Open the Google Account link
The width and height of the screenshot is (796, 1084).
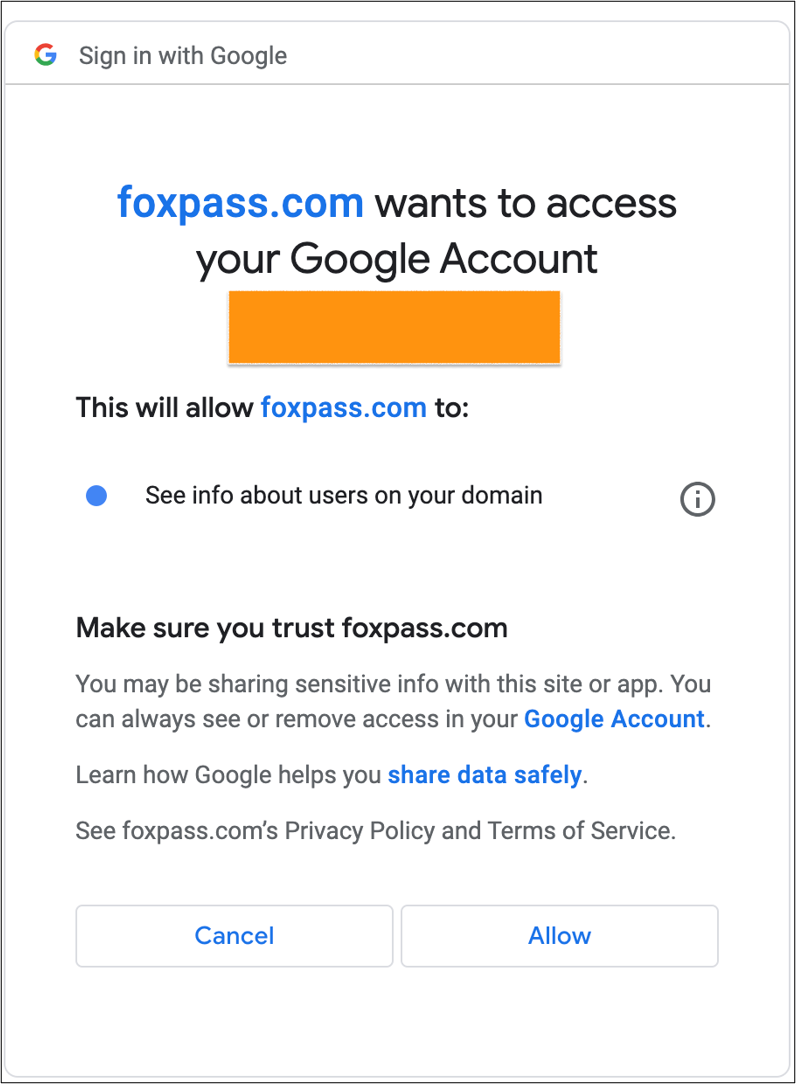pos(614,719)
